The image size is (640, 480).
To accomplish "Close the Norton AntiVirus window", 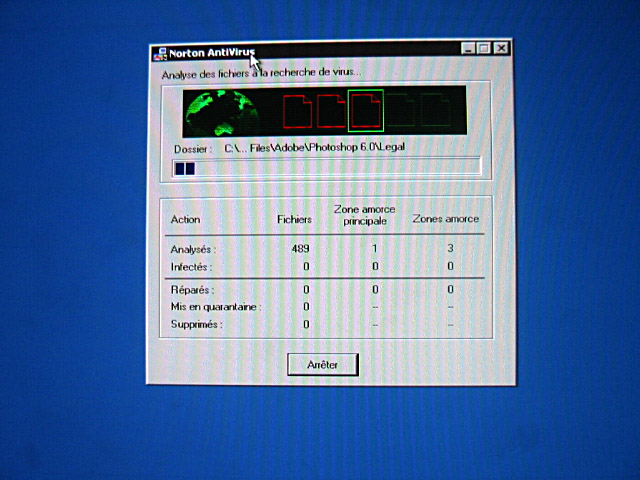I will (501, 48).
